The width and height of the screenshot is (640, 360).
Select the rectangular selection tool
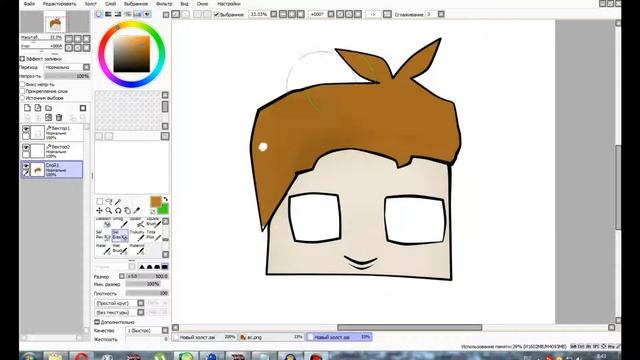[x=100, y=202]
